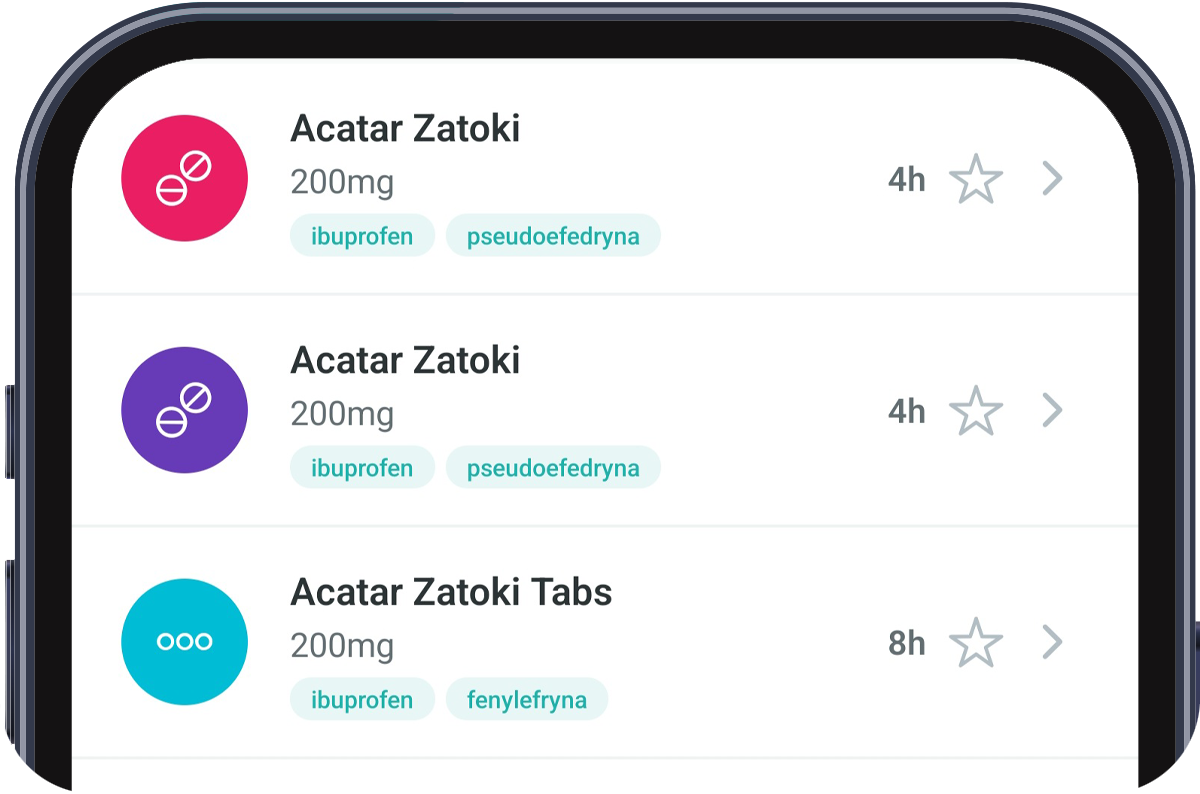Open details chevron for pink Acatar Zatoki

(x=1052, y=179)
